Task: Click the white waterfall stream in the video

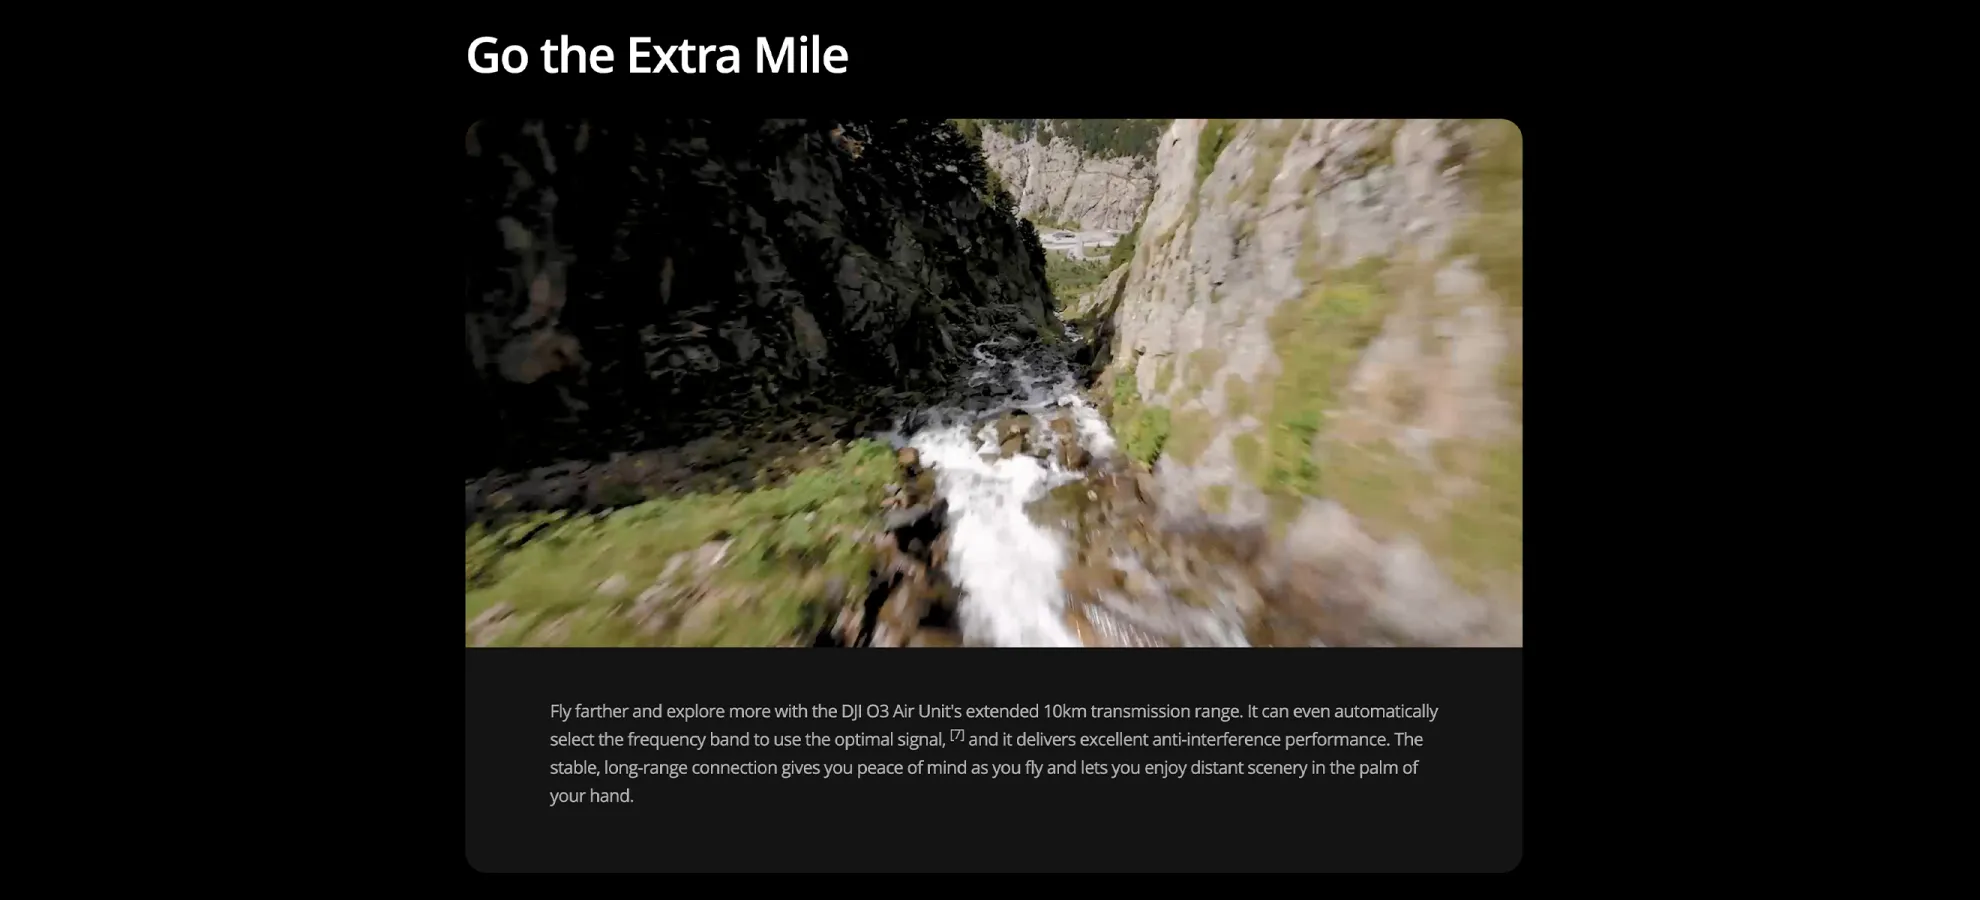Action: coord(1000,520)
